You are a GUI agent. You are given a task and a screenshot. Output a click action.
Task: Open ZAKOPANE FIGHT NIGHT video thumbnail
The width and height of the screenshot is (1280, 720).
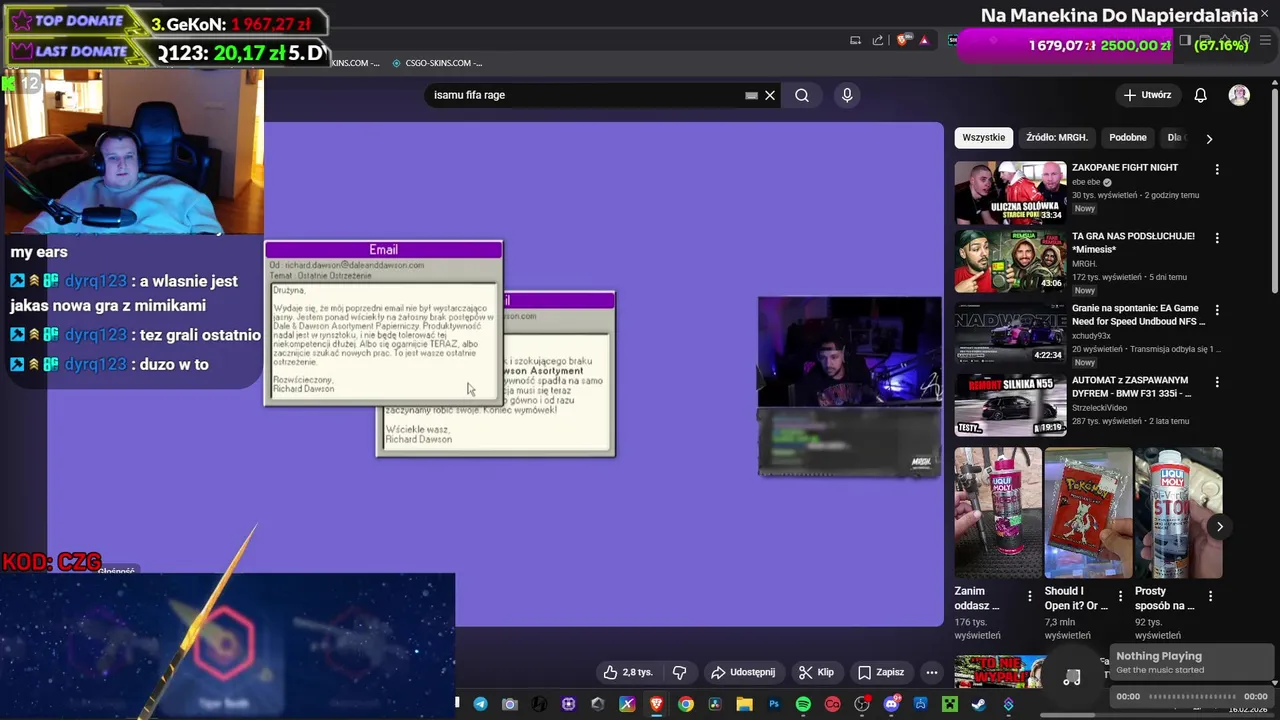(x=1010, y=192)
